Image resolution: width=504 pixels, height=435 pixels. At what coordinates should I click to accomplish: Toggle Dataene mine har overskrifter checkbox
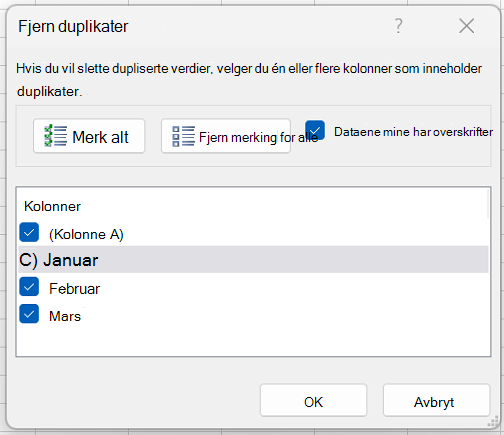click(315, 130)
